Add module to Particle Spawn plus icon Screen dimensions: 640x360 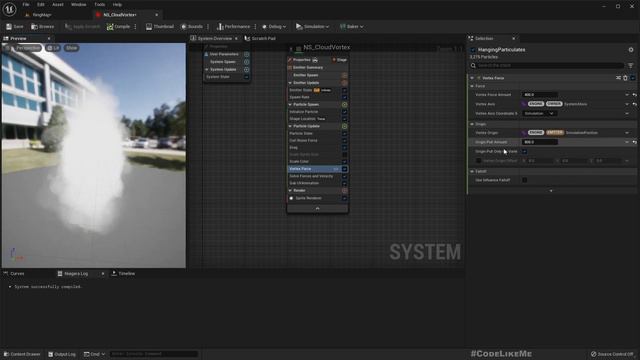344,104
